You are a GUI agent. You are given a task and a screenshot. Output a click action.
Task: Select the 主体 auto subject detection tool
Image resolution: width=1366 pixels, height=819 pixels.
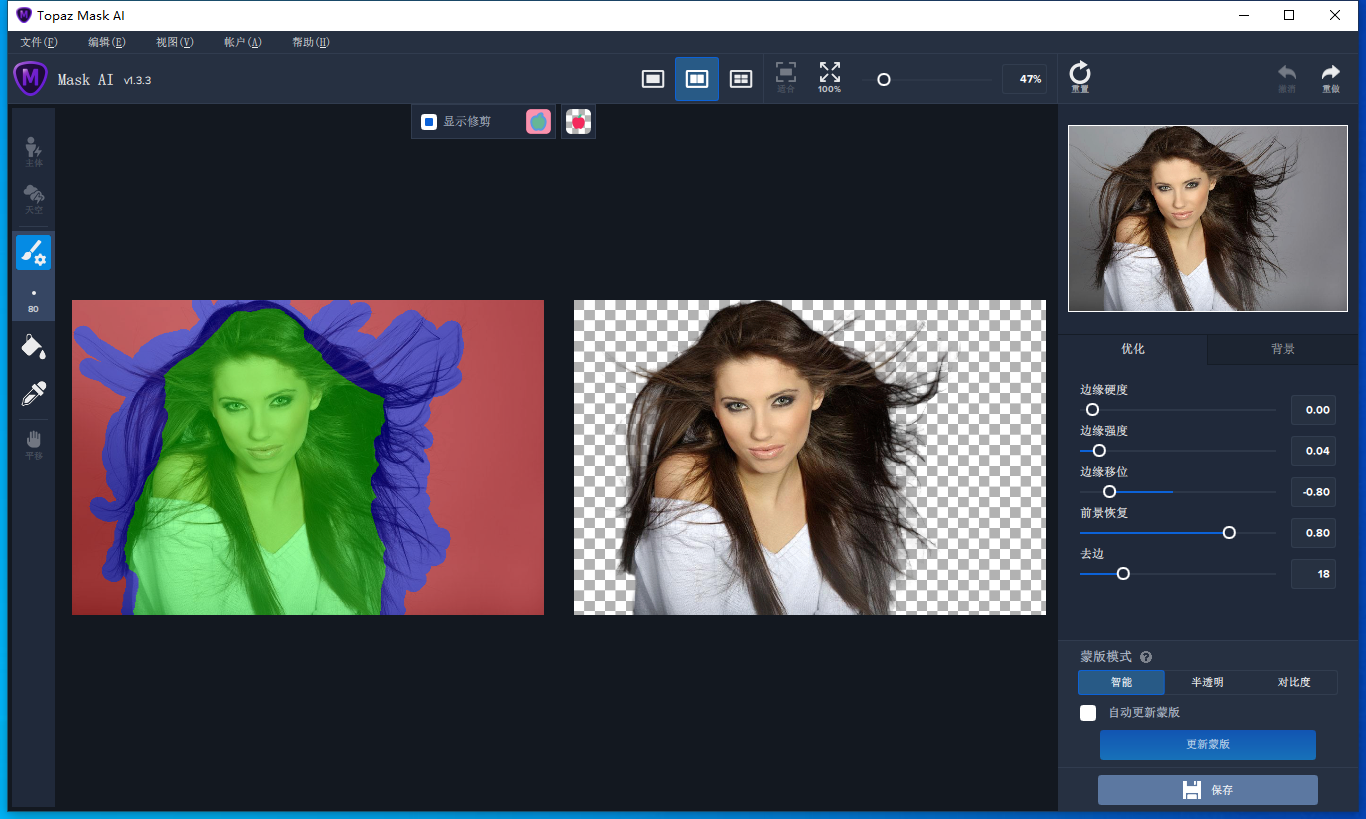33,150
